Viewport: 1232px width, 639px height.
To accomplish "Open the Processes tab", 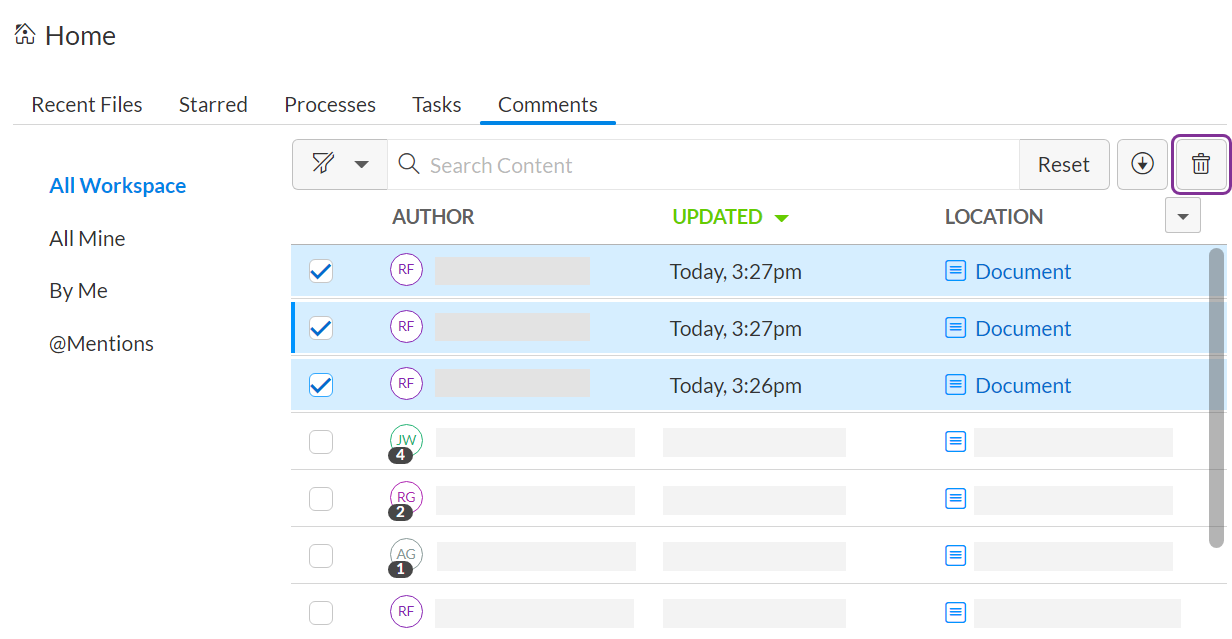I will 330,105.
